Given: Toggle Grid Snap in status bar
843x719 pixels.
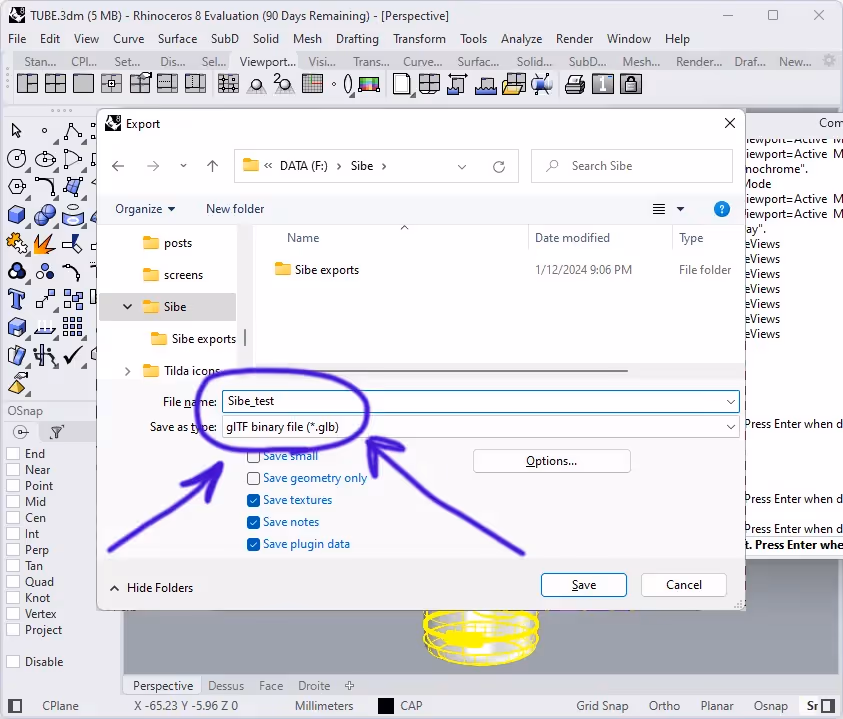Looking at the screenshot, I should [x=602, y=706].
